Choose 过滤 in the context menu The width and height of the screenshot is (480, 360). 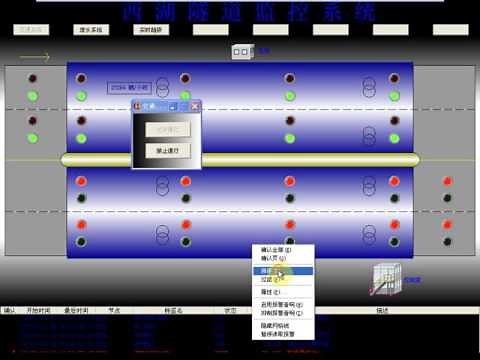283,279
